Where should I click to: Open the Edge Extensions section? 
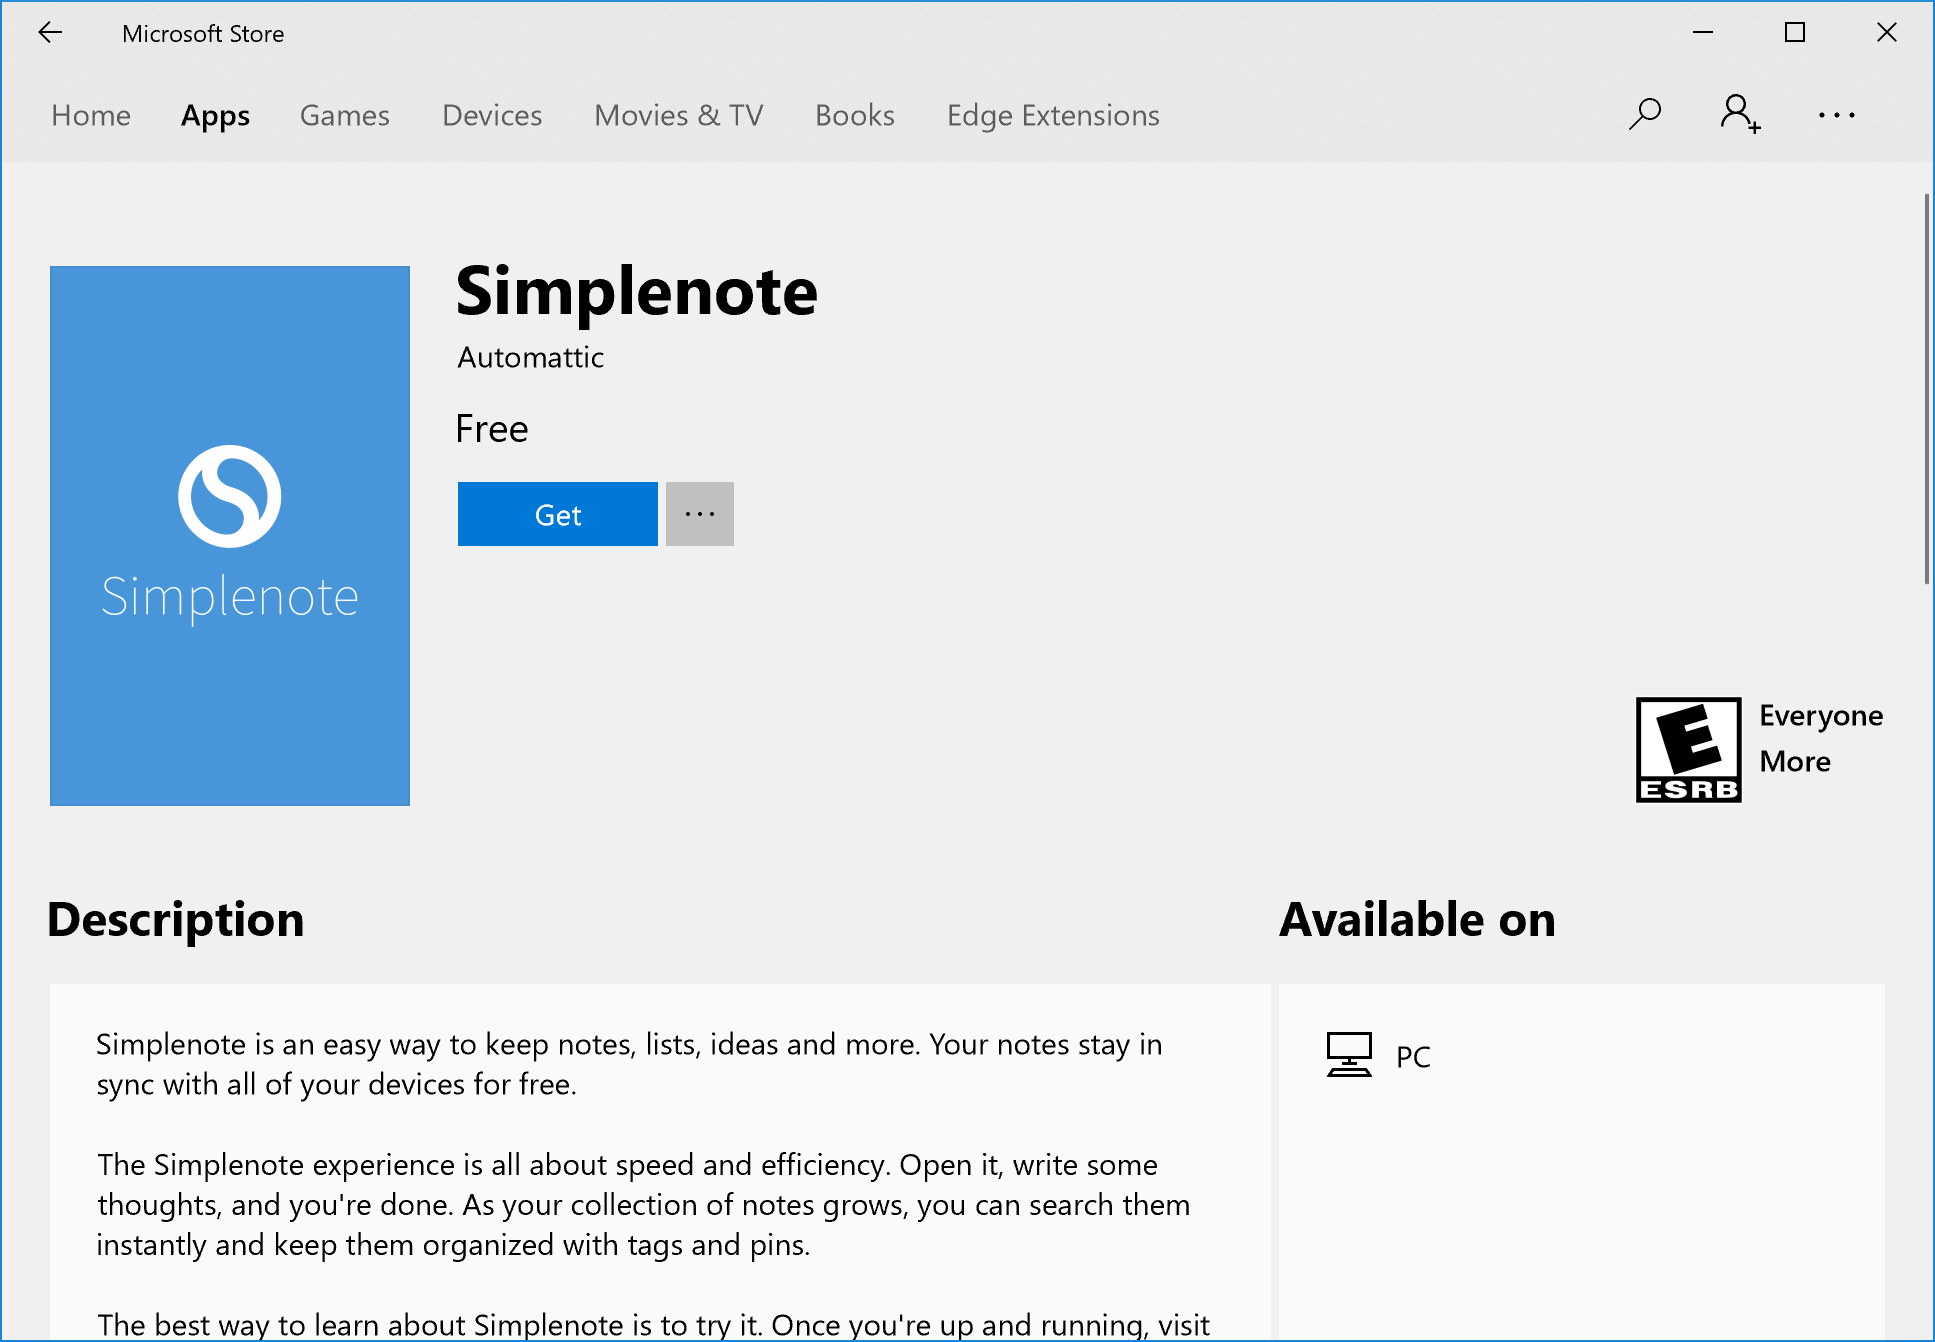click(1052, 115)
